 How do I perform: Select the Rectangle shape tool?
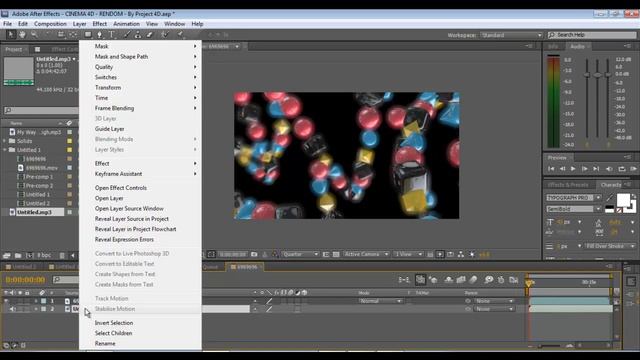click(88, 35)
